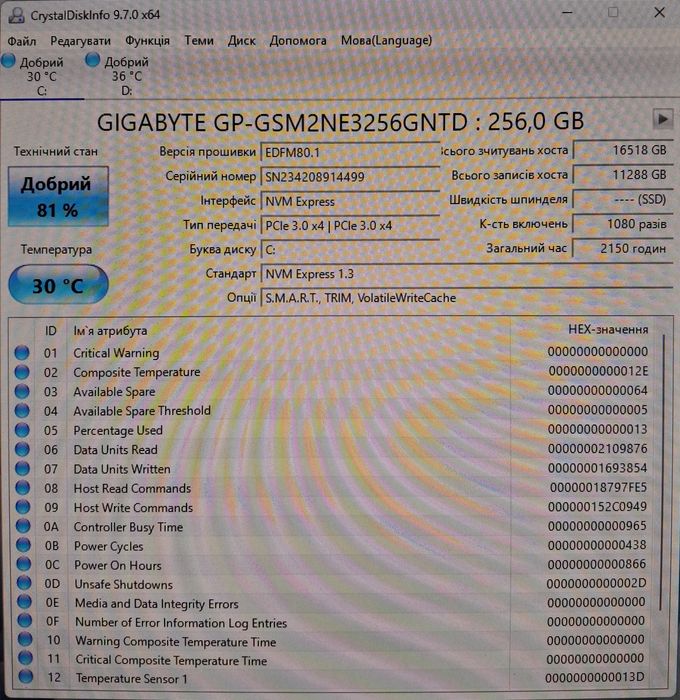Click the Ім'я атрибута column header
Image resolution: width=680 pixels, height=700 pixels.
tap(111, 331)
